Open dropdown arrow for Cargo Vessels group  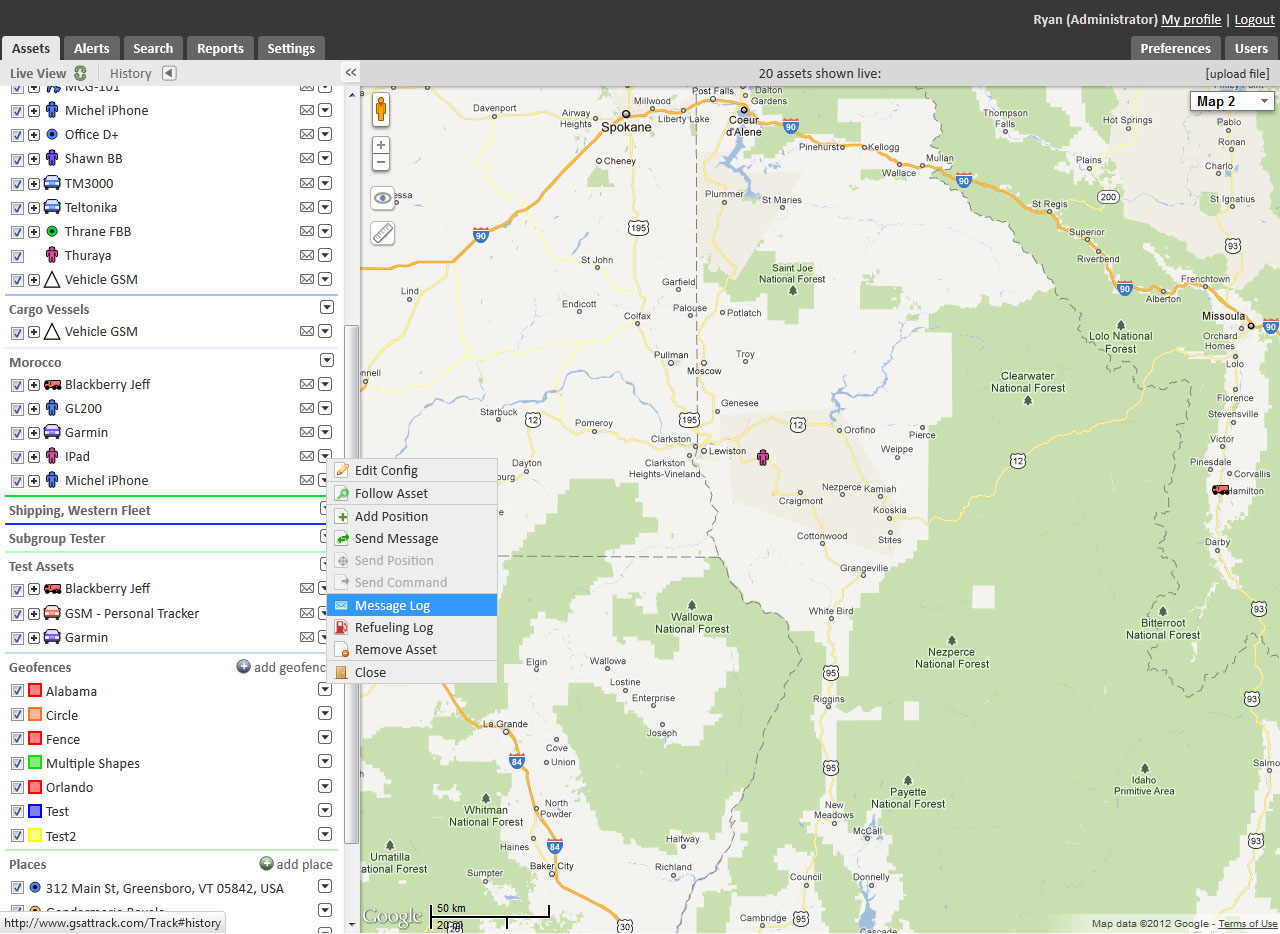[x=326, y=308]
